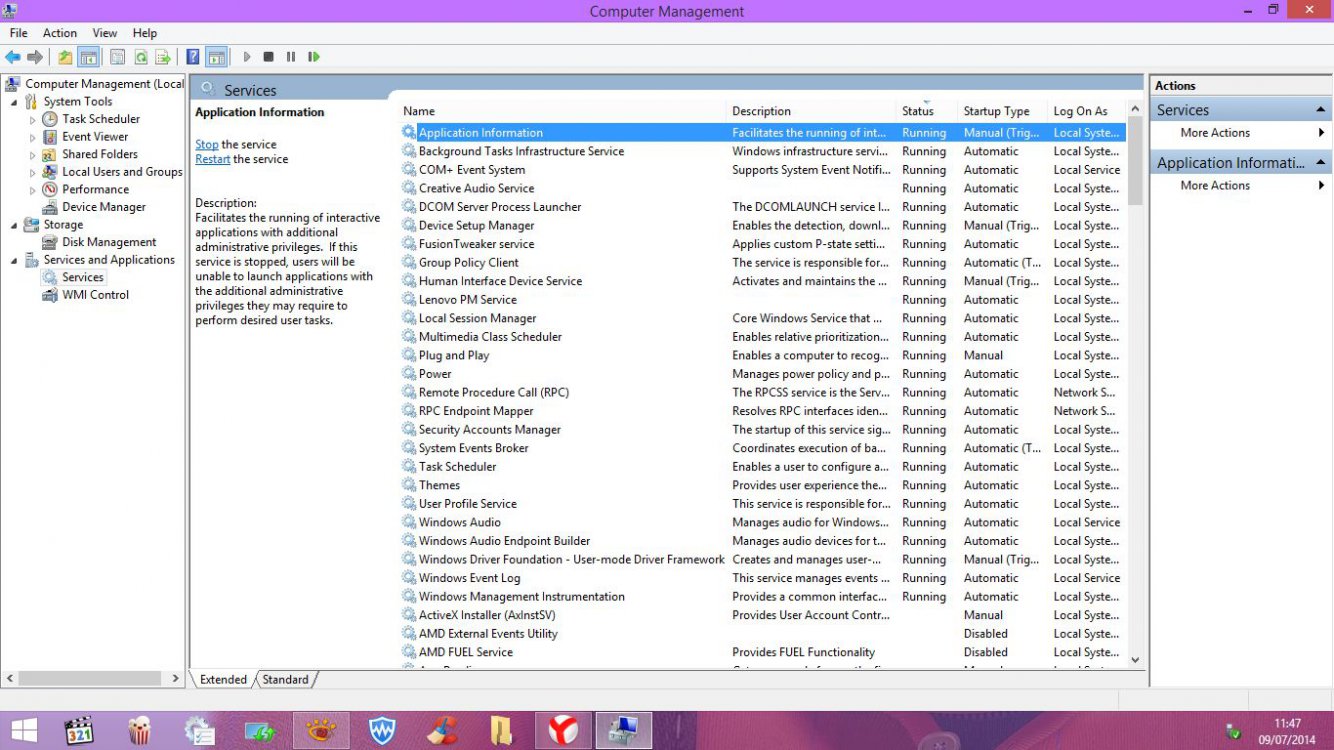Click the Stop Service square icon
The width and height of the screenshot is (1334, 750).
pos(269,57)
